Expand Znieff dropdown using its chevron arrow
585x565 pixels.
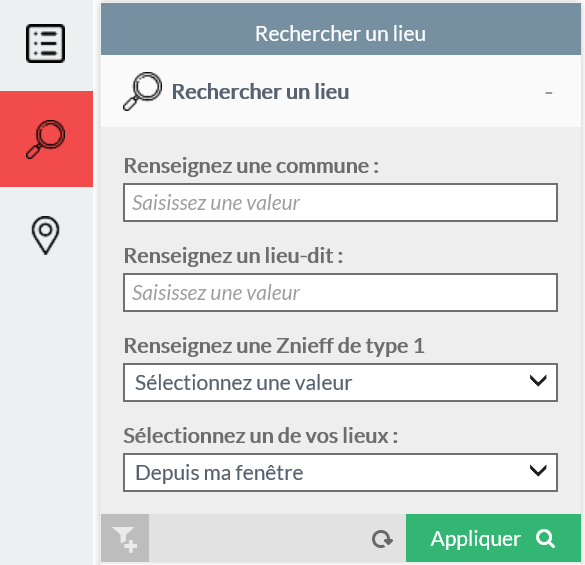[x=538, y=381]
